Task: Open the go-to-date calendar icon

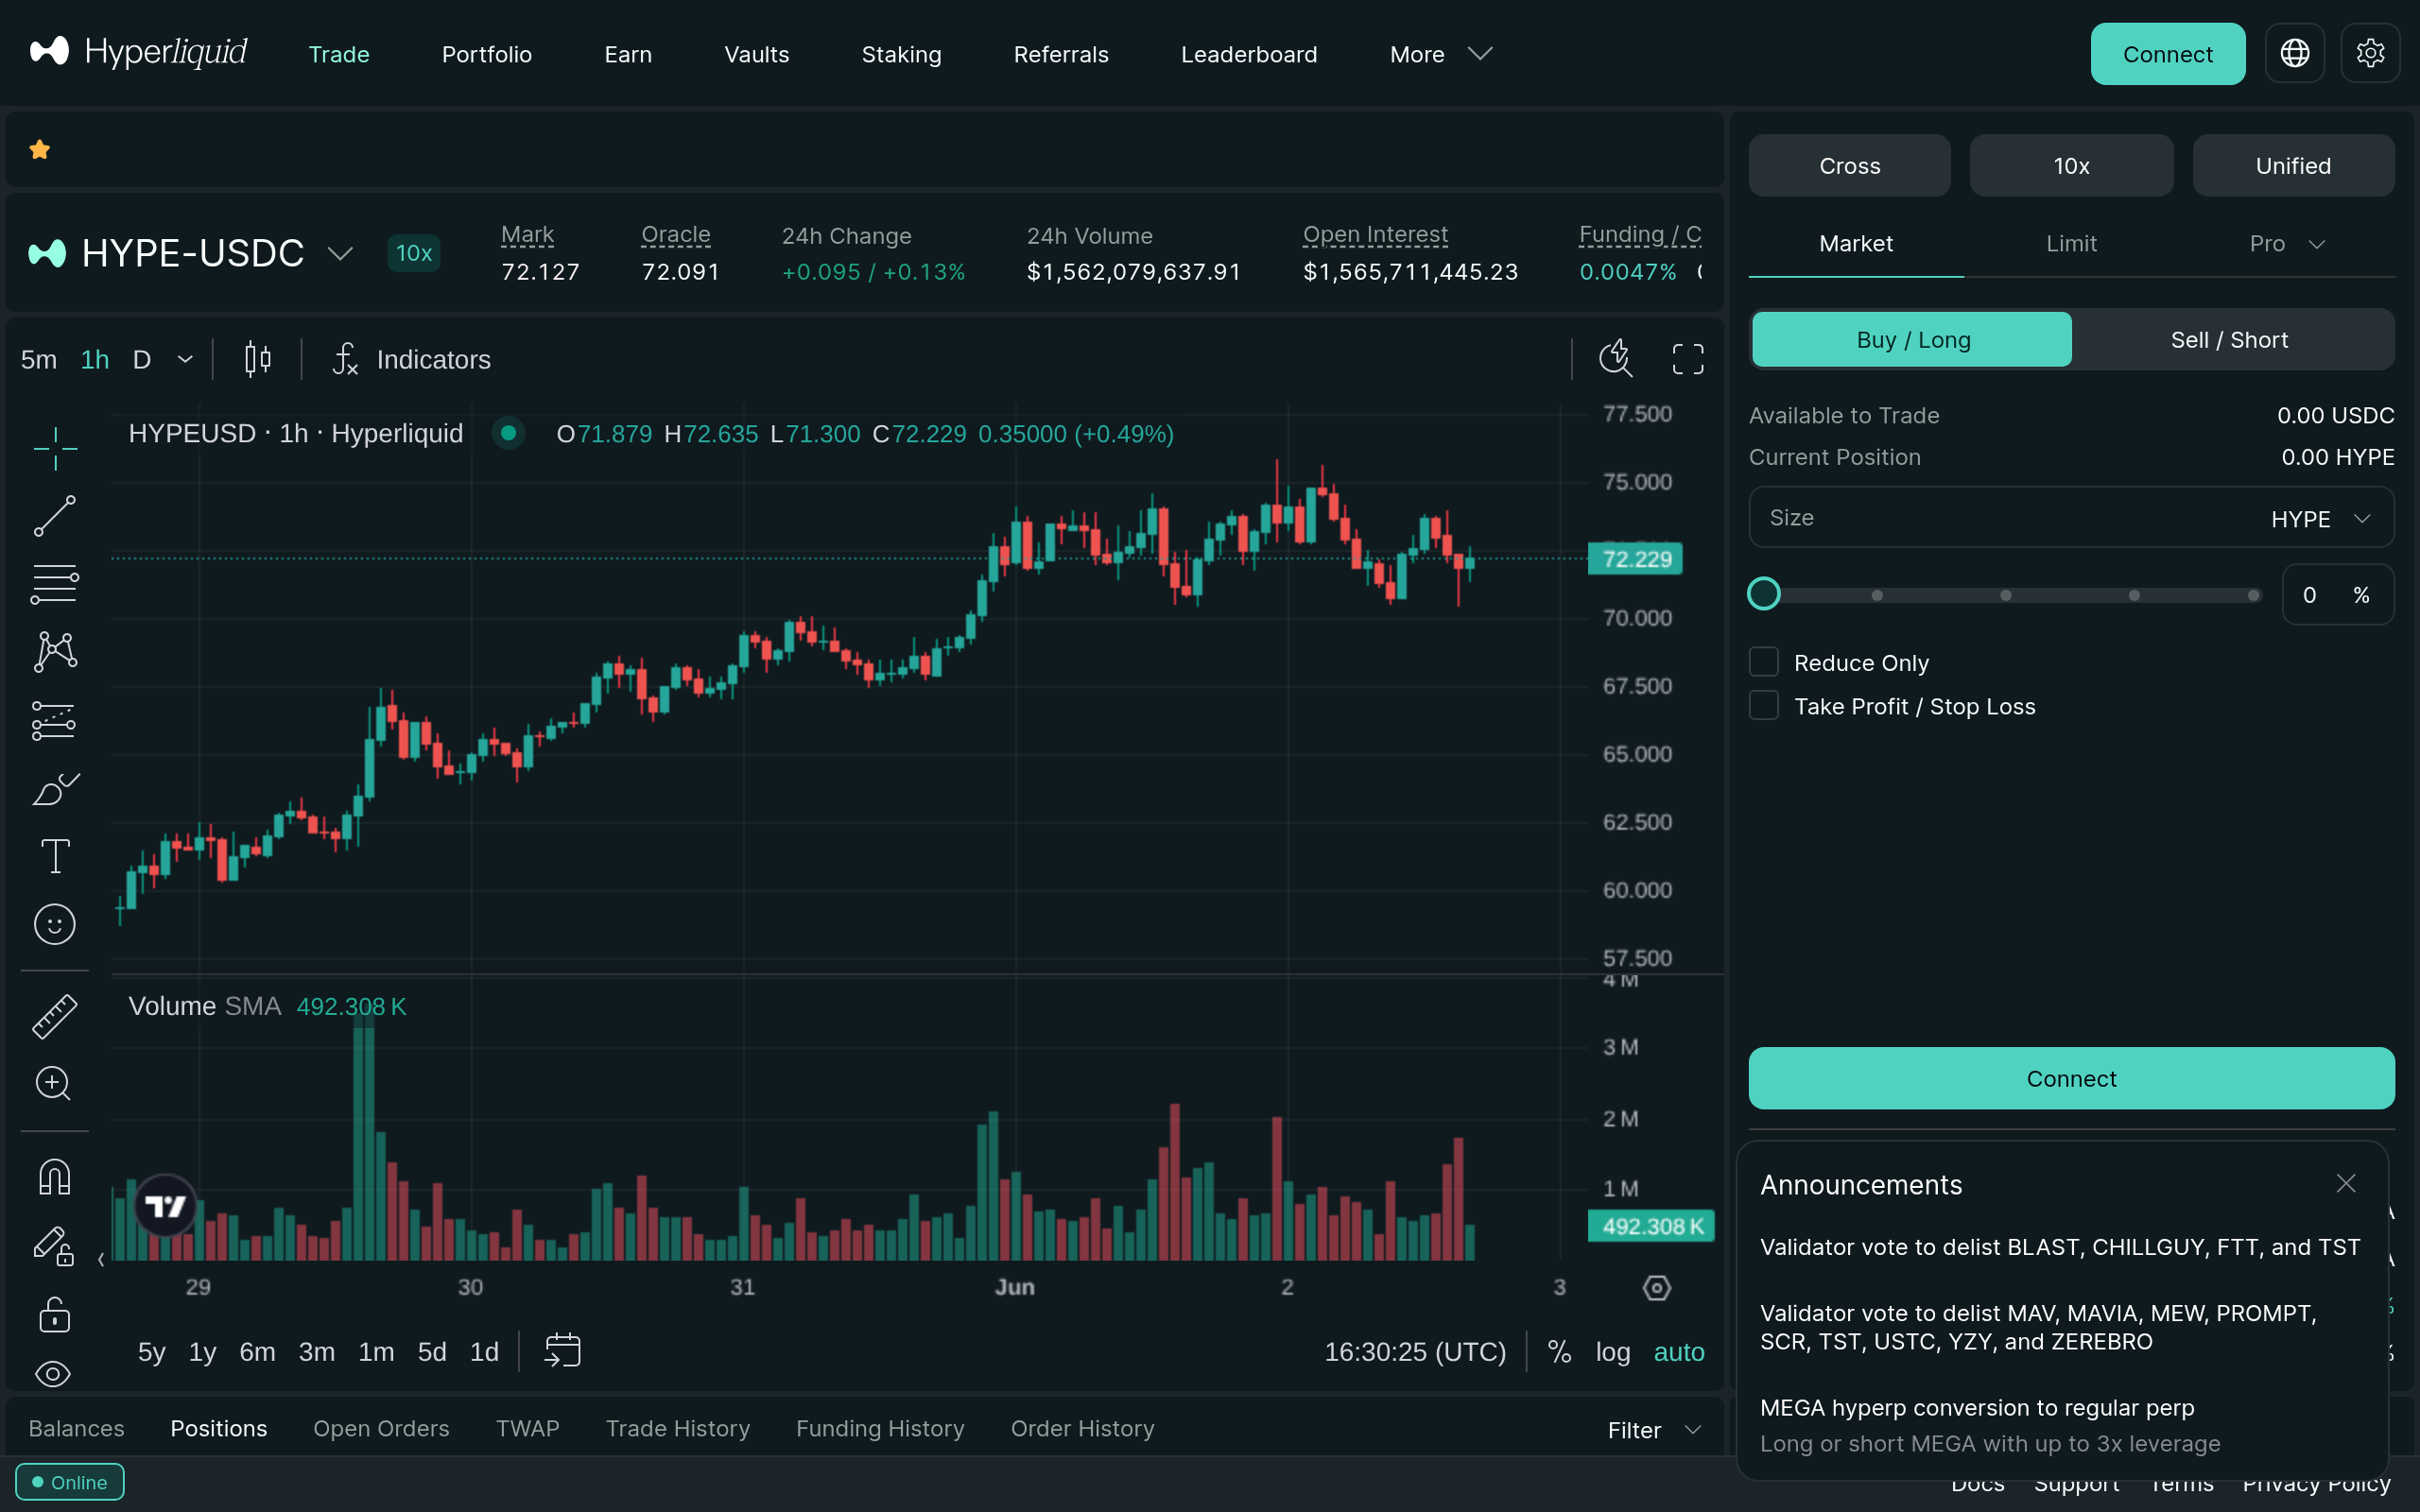Action: (562, 1351)
